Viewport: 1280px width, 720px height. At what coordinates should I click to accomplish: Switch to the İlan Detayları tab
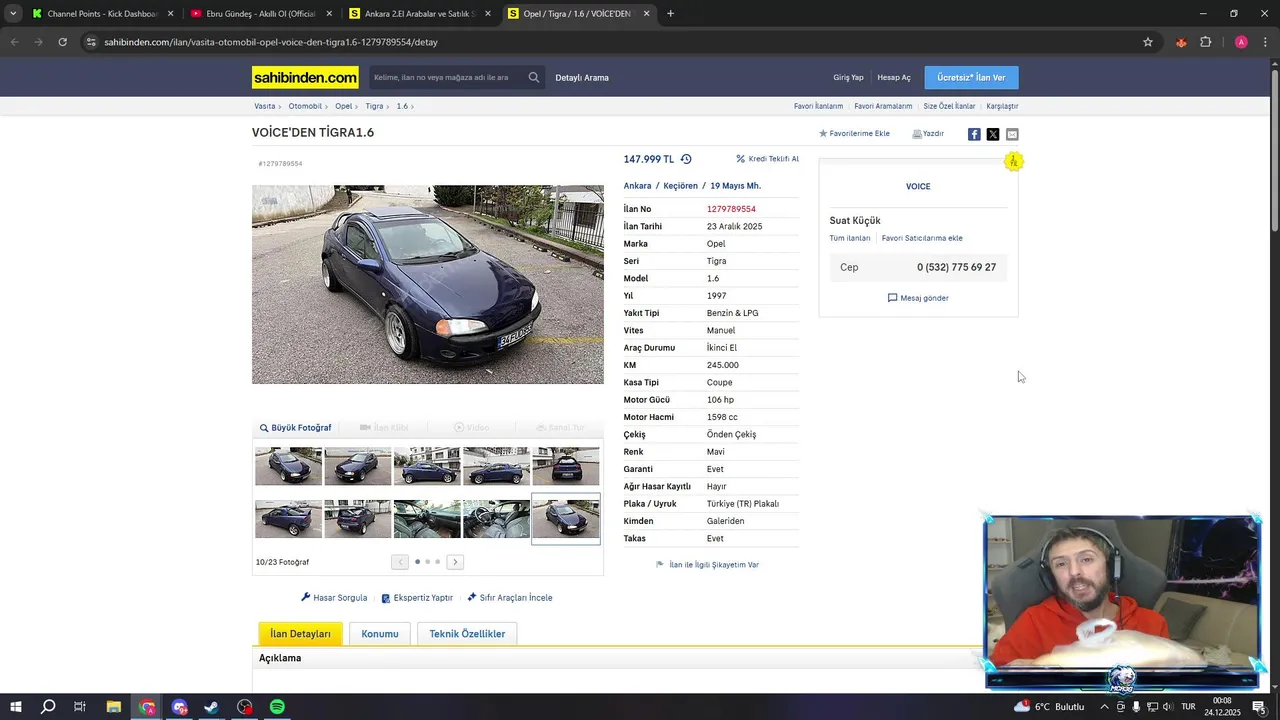(x=300, y=634)
